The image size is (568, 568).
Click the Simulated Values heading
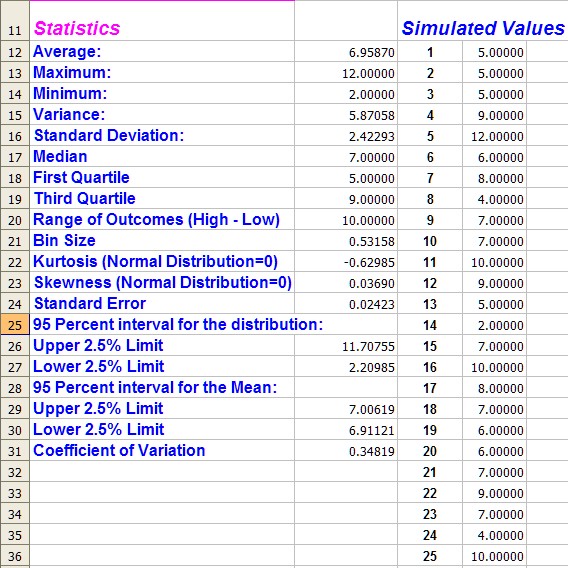[x=483, y=28]
